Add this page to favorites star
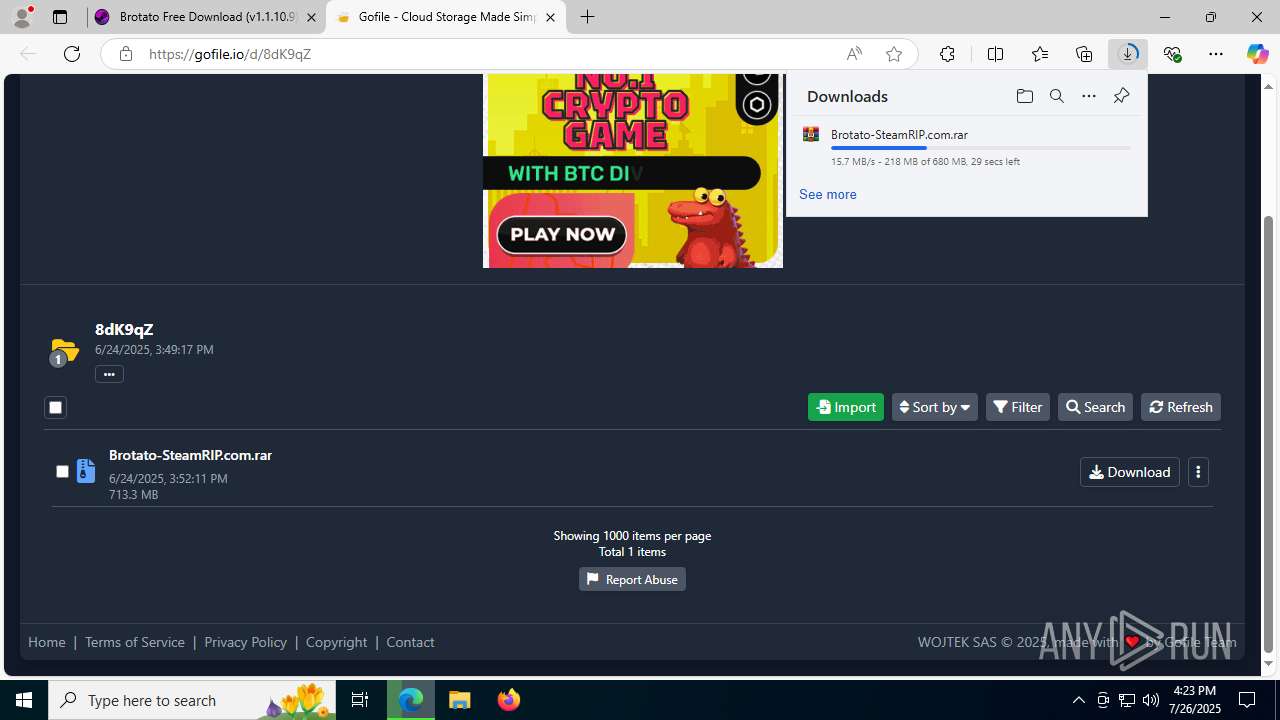 pyautogui.click(x=894, y=54)
